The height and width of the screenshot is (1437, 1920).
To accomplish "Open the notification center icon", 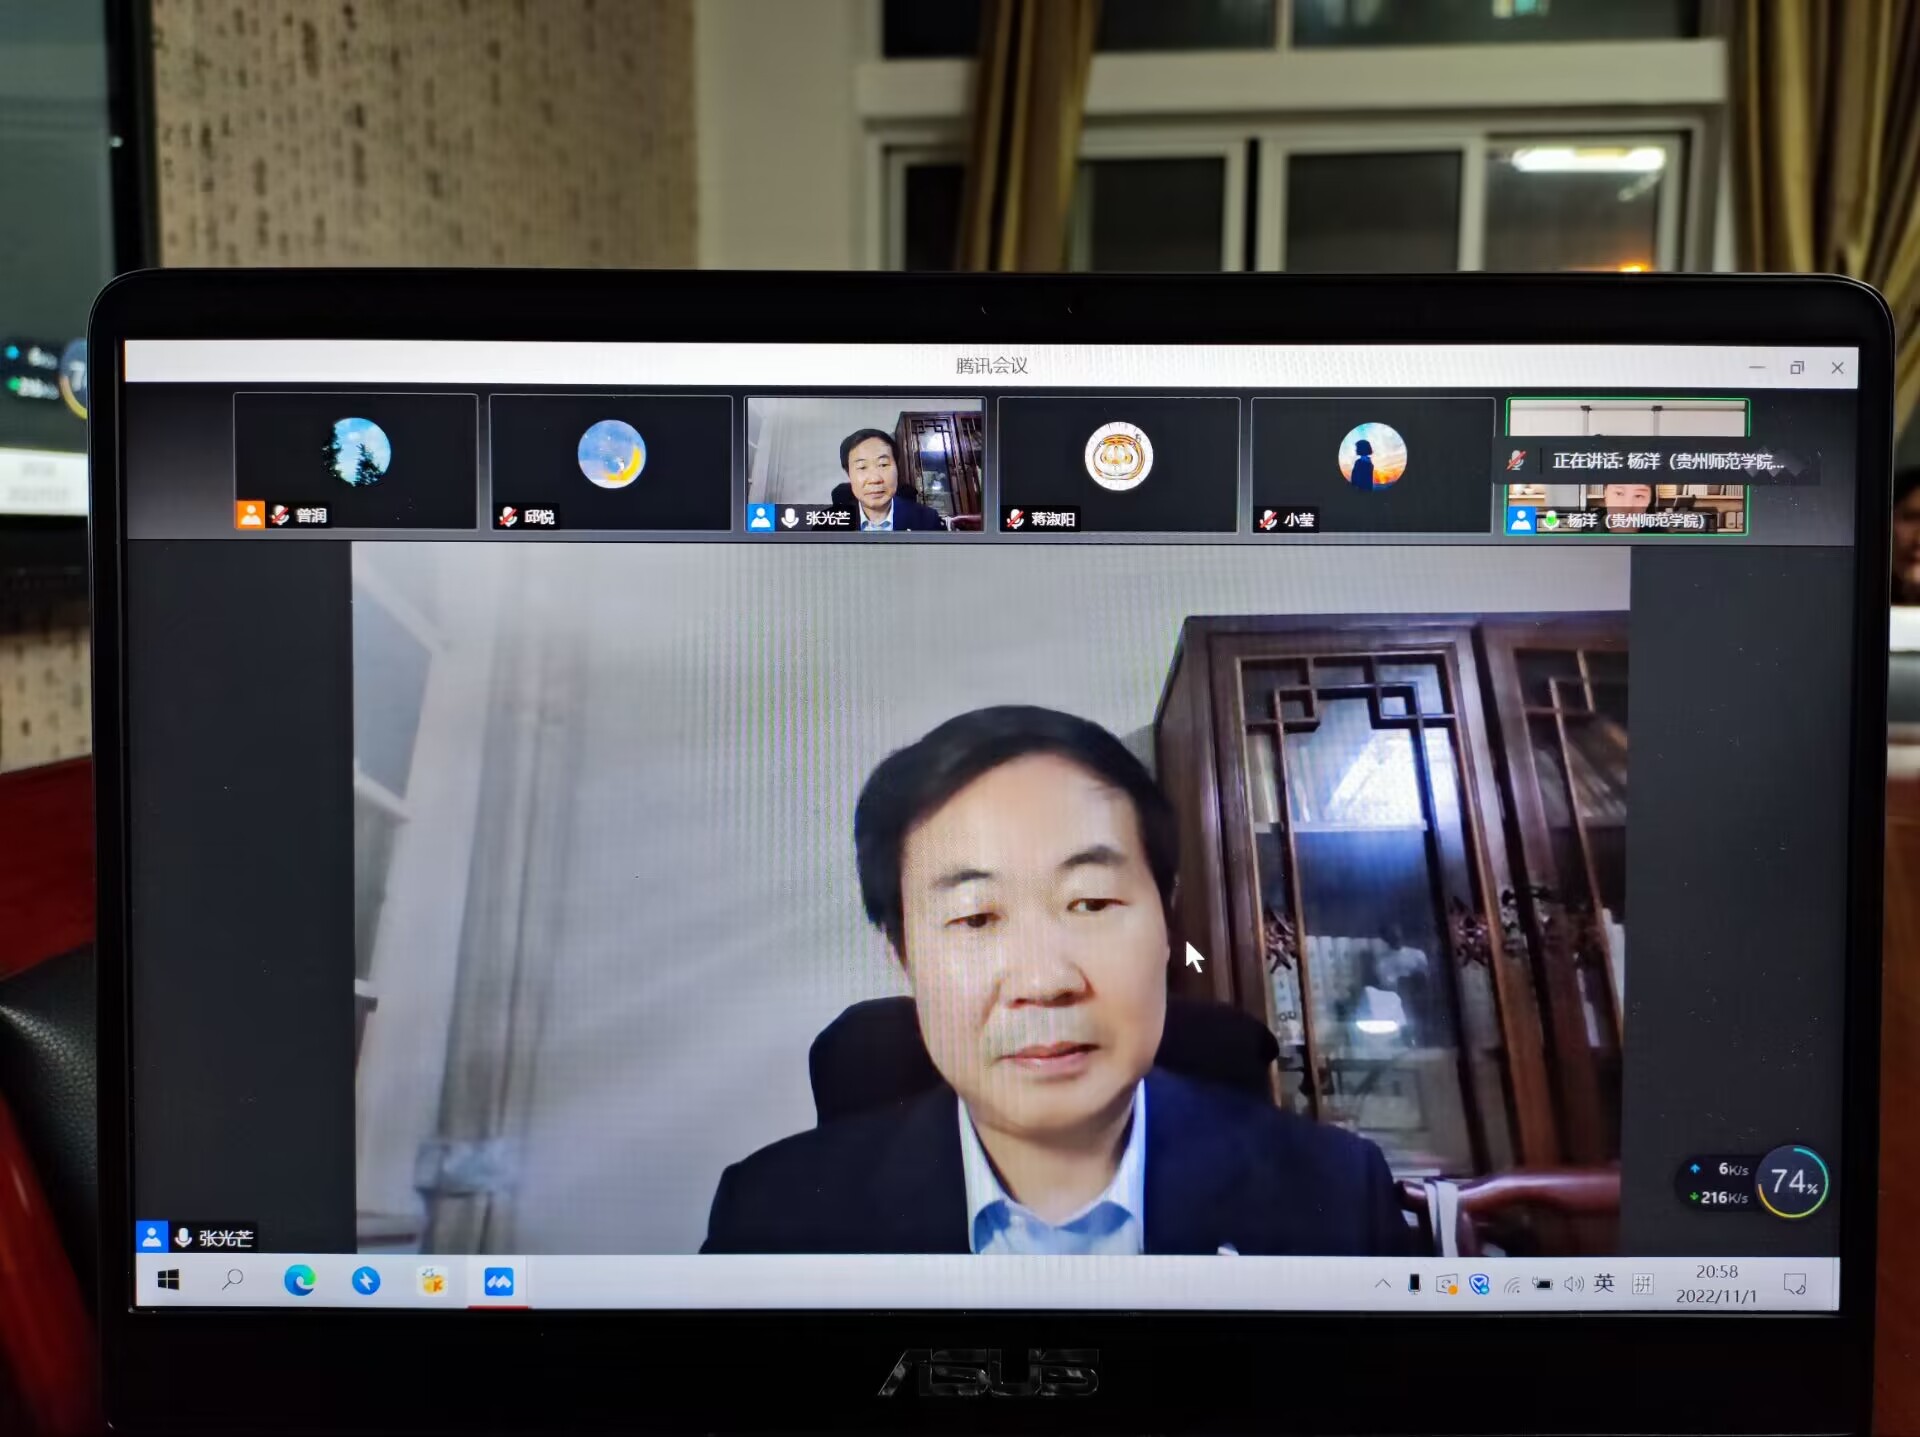I will click(1794, 1284).
